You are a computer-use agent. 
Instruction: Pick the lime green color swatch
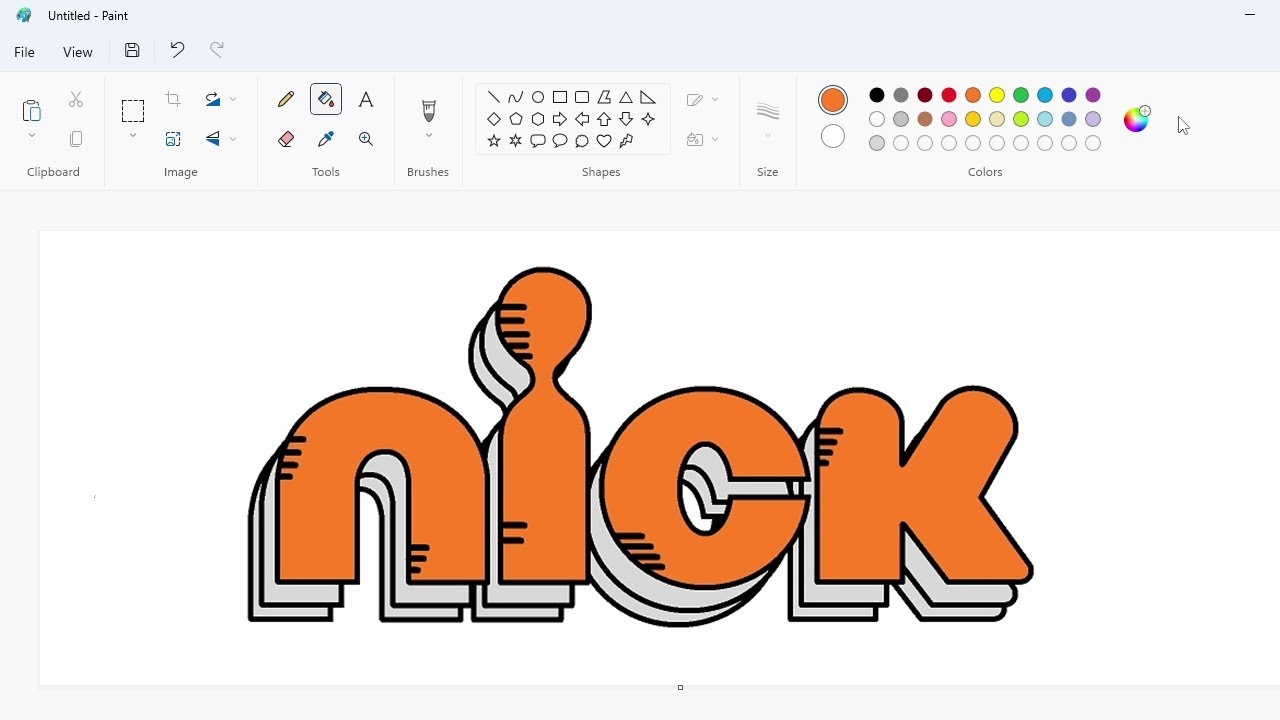click(x=1021, y=119)
